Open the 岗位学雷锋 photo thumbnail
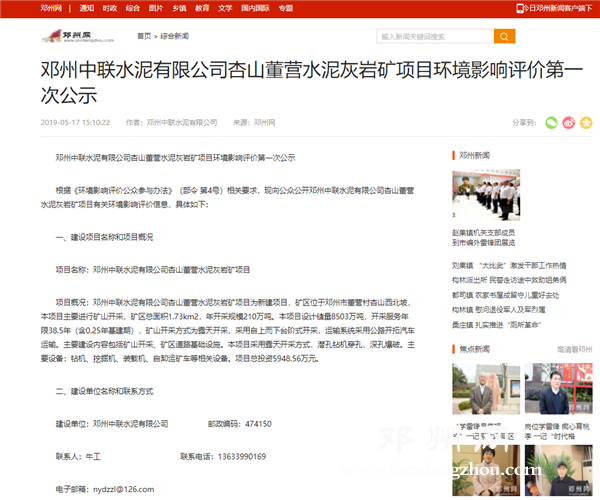The image size is (600, 500). pyautogui.click(x=559, y=389)
